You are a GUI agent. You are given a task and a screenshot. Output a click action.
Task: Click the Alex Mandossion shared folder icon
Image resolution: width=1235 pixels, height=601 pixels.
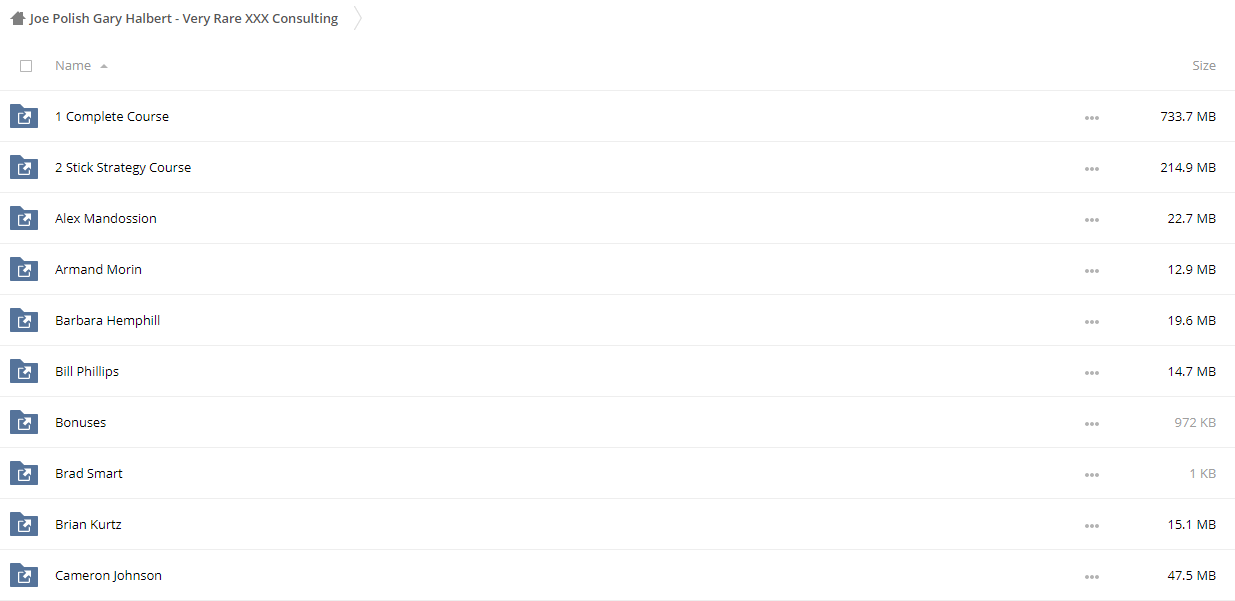24,218
